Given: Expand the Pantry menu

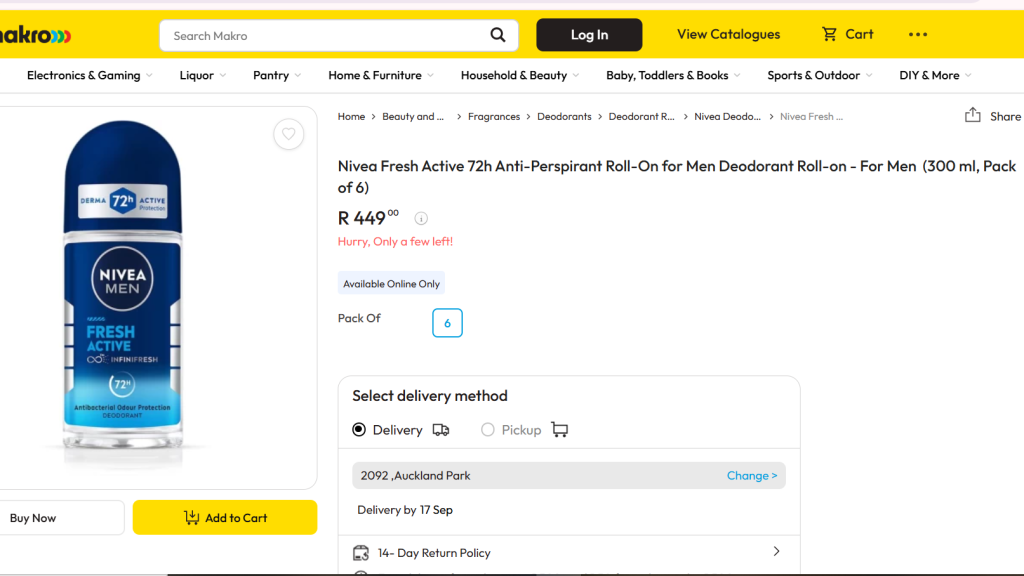Looking at the screenshot, I should (277, 76).
